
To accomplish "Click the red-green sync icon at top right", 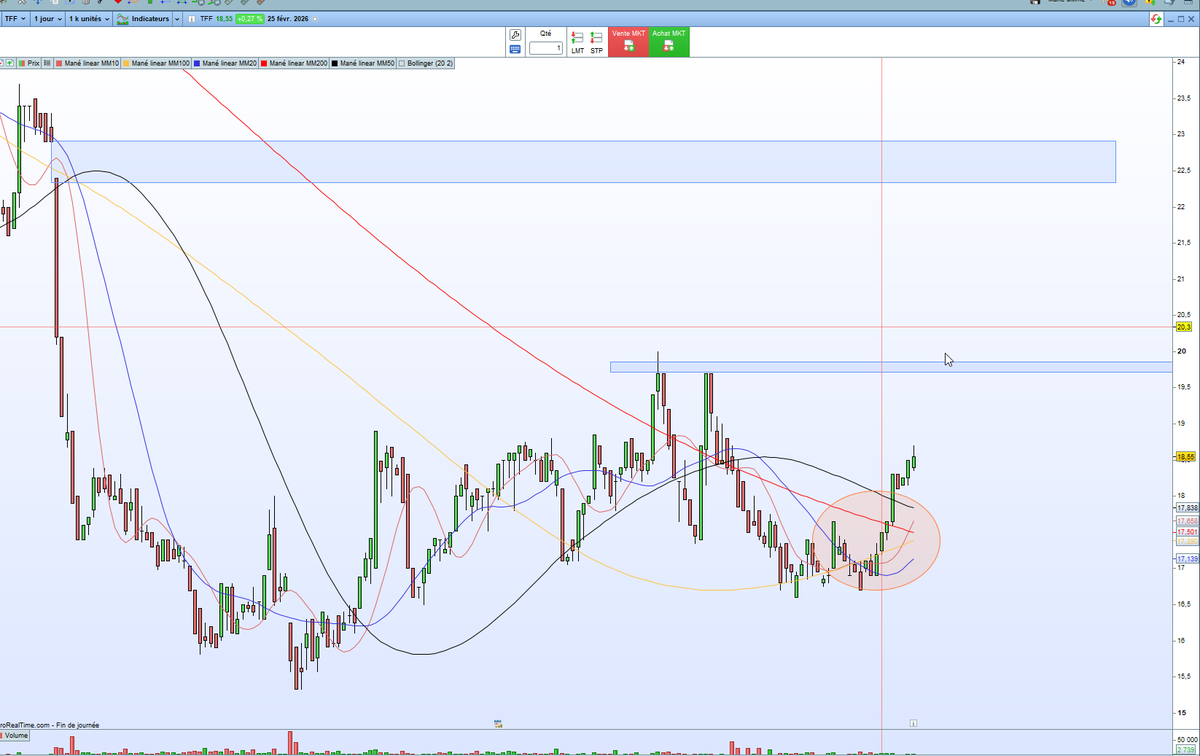I will pos(1156,19).
